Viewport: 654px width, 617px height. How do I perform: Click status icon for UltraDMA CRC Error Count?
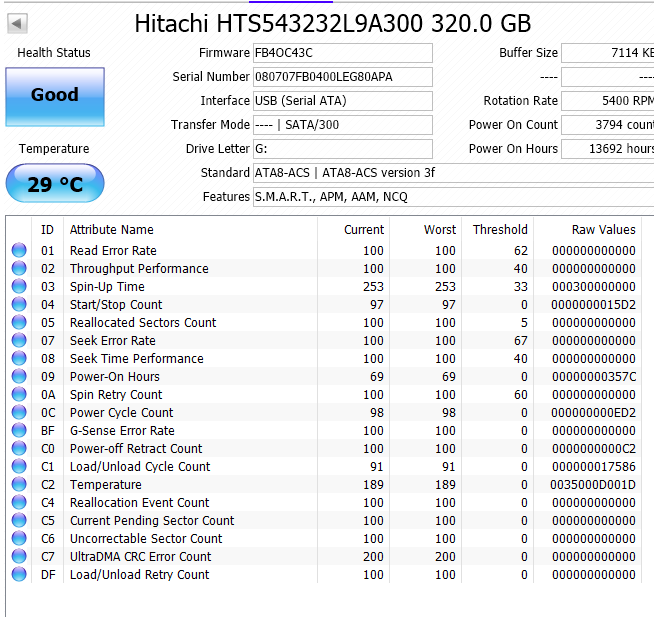tap(19, 556)
